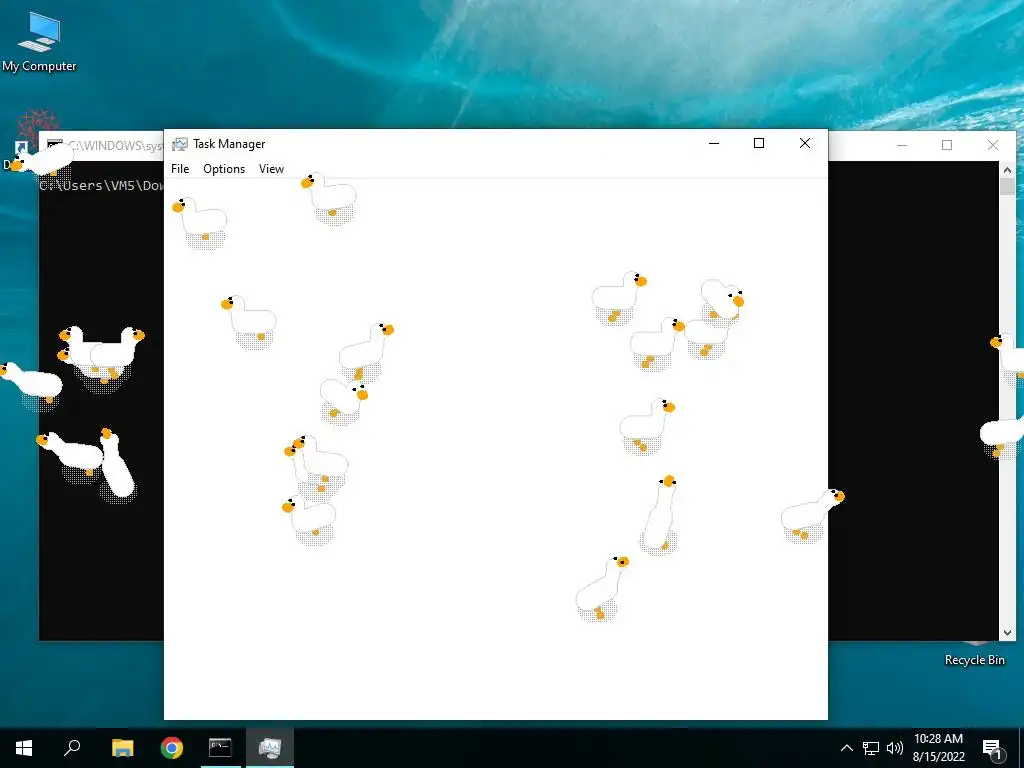Open the Options menu in Task Manager

pyautogui.click(x=224, y=168)
